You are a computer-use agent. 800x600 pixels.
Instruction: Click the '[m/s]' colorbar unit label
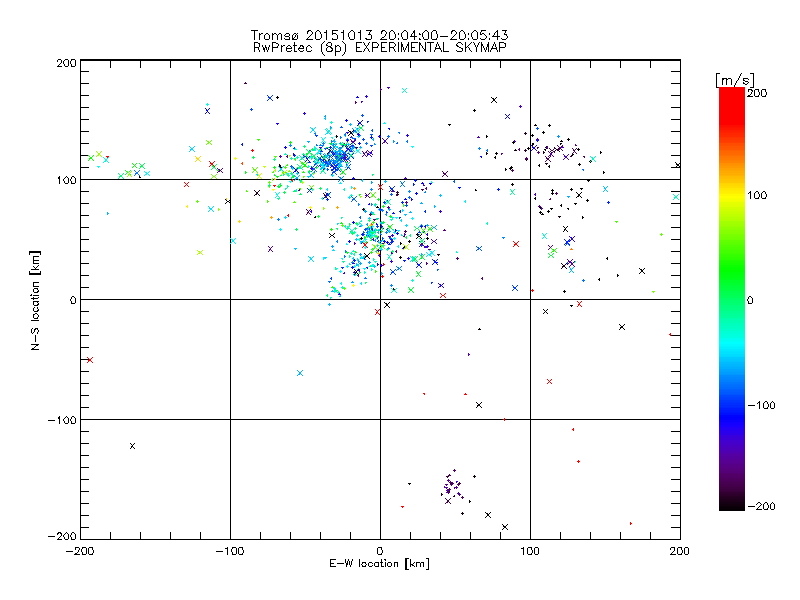point(735,80)
